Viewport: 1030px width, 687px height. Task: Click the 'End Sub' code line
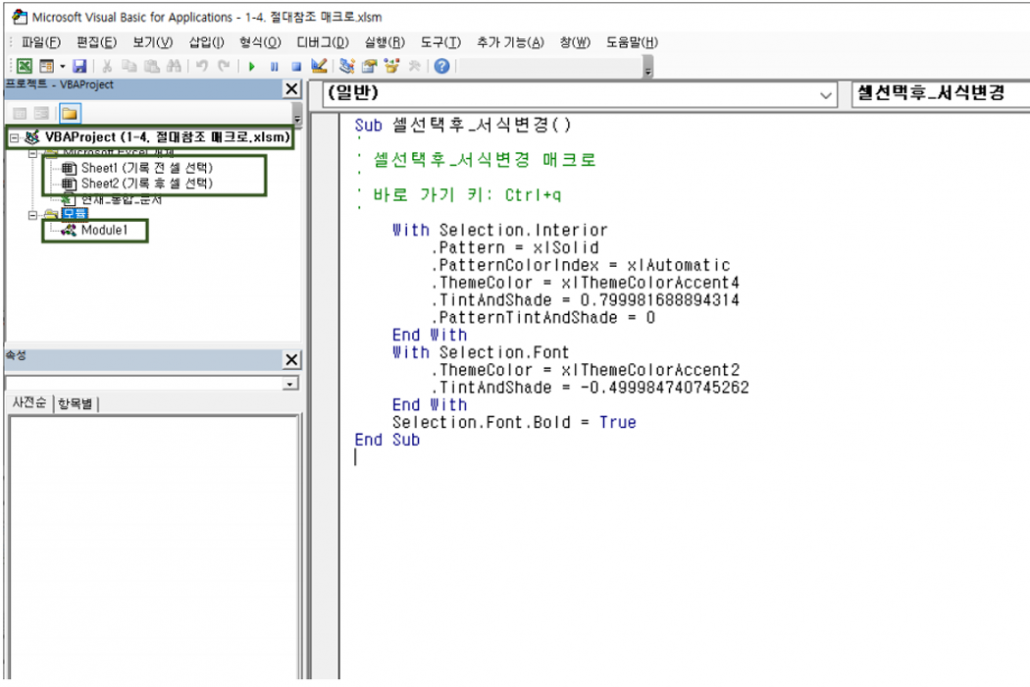[x=387, y=439]
